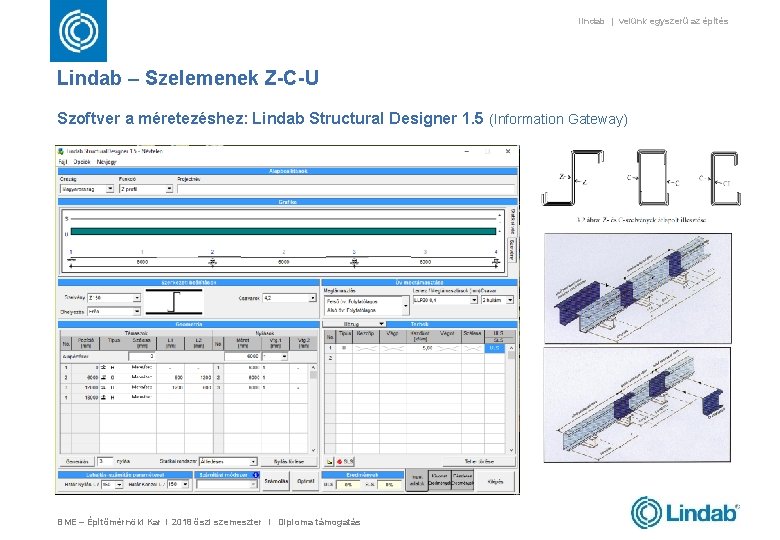Click the Structural Designer title bar app icon

(x=61, y=151)
